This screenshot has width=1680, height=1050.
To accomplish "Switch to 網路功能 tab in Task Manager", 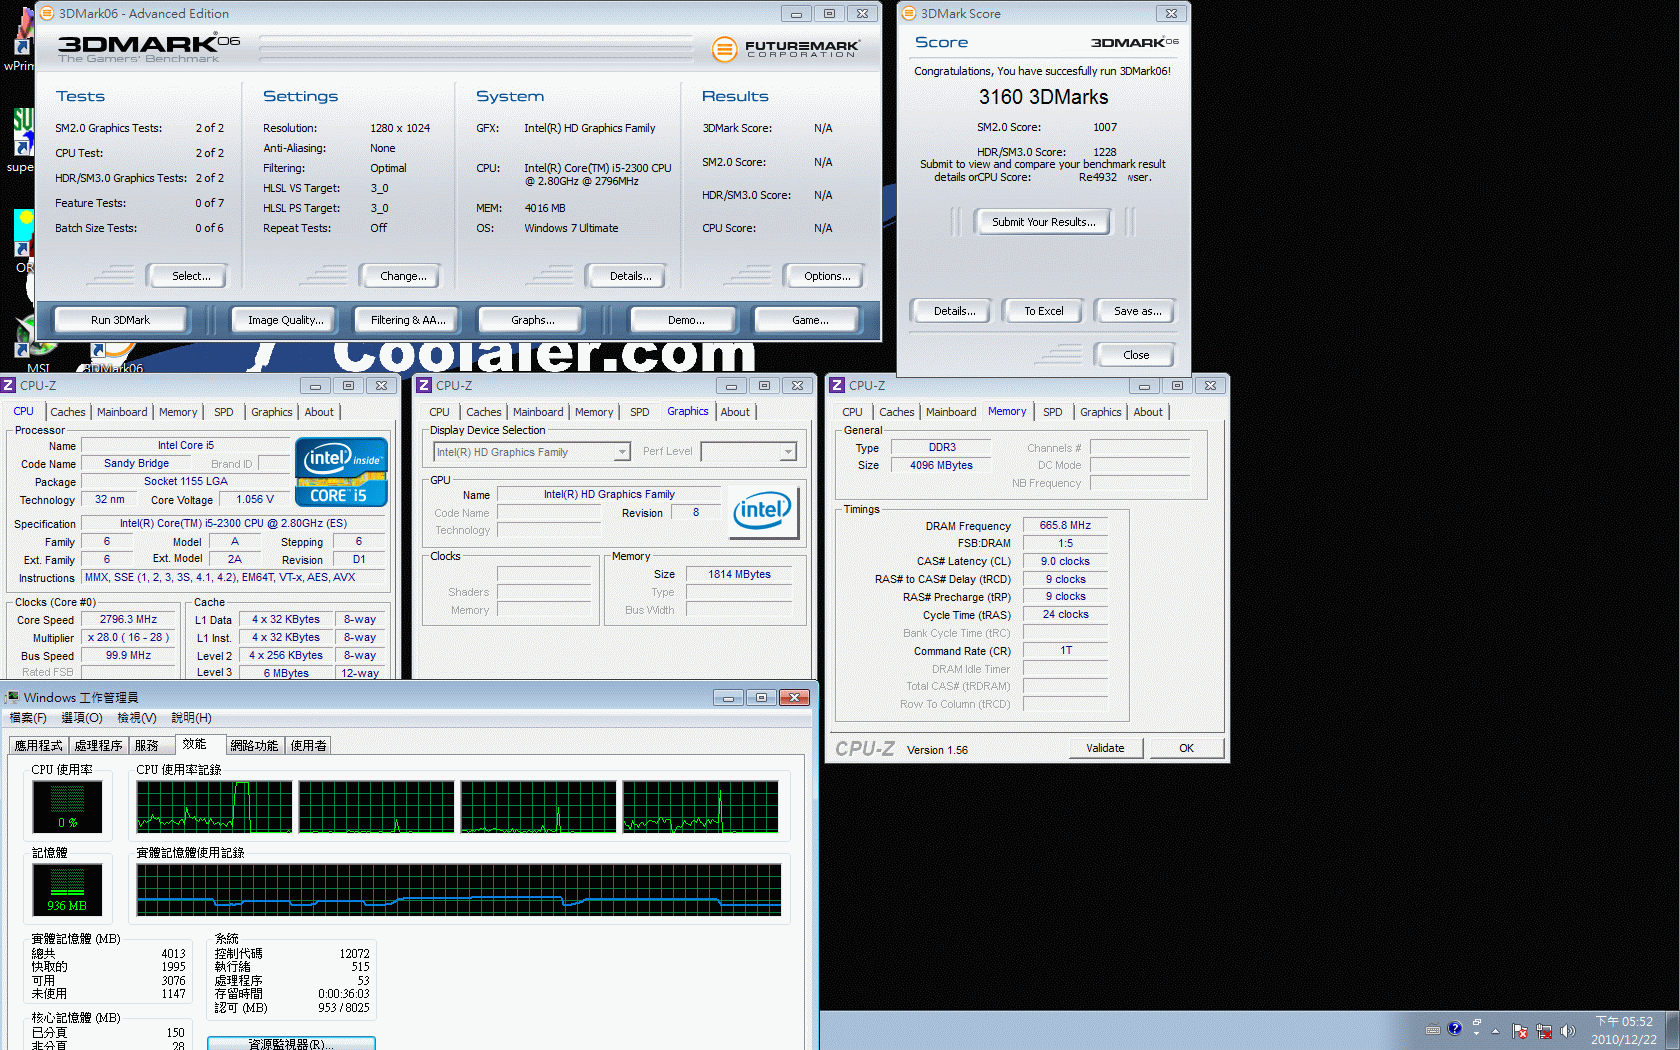I will [x=254, y=746].
